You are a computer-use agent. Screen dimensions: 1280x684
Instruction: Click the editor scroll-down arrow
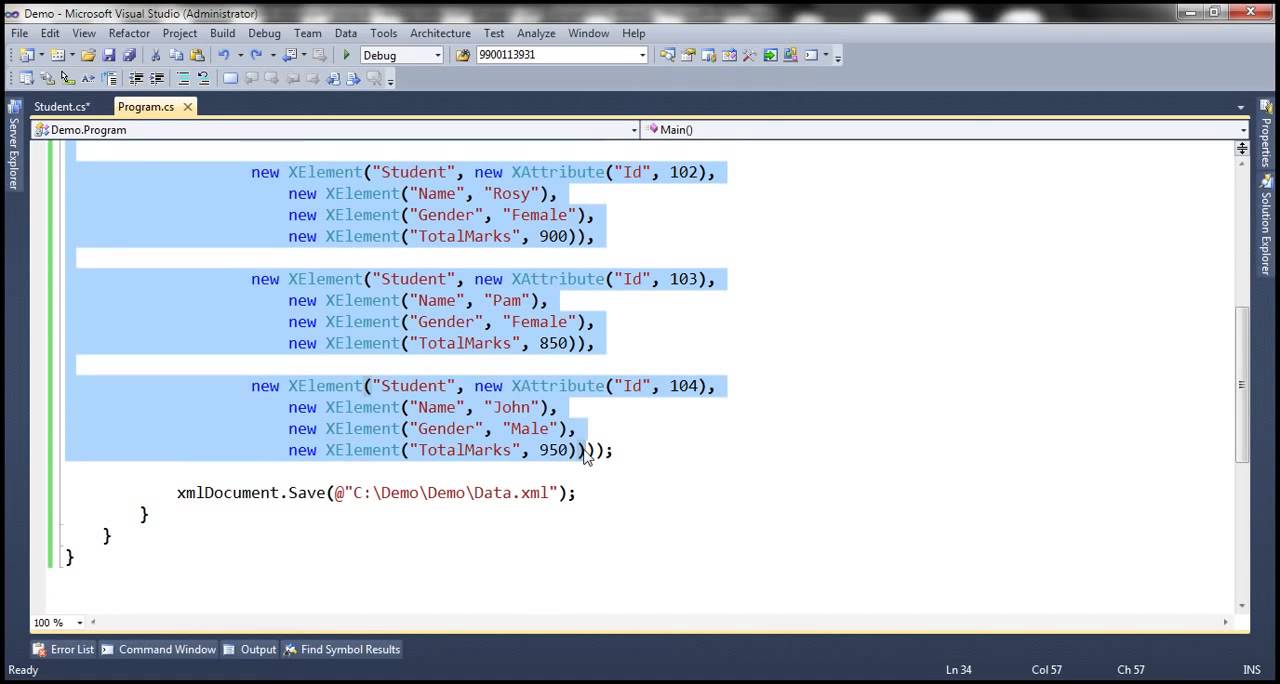pyautogui.click(x=1242, y=605)
